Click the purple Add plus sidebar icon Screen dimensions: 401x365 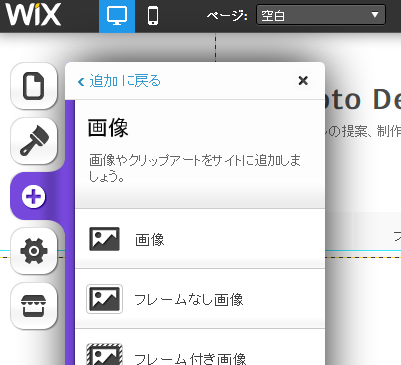point(34,196)
